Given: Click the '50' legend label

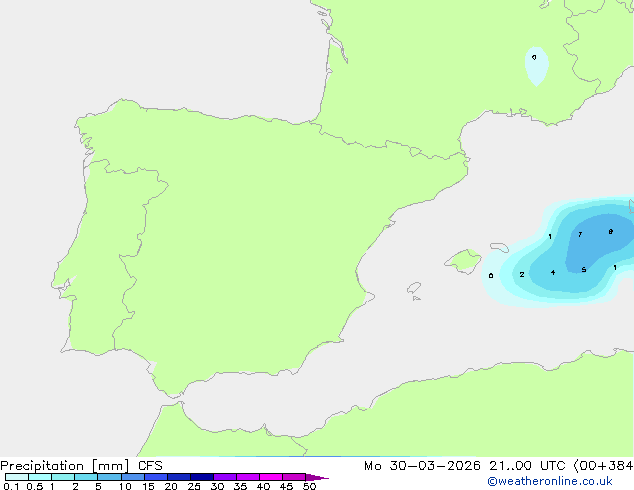Looking at the screenshot, I should [309, 486].
